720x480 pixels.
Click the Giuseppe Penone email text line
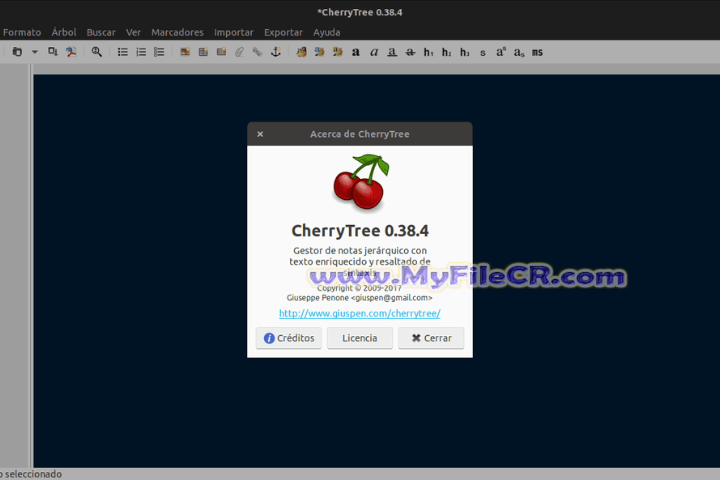(360, 298)
